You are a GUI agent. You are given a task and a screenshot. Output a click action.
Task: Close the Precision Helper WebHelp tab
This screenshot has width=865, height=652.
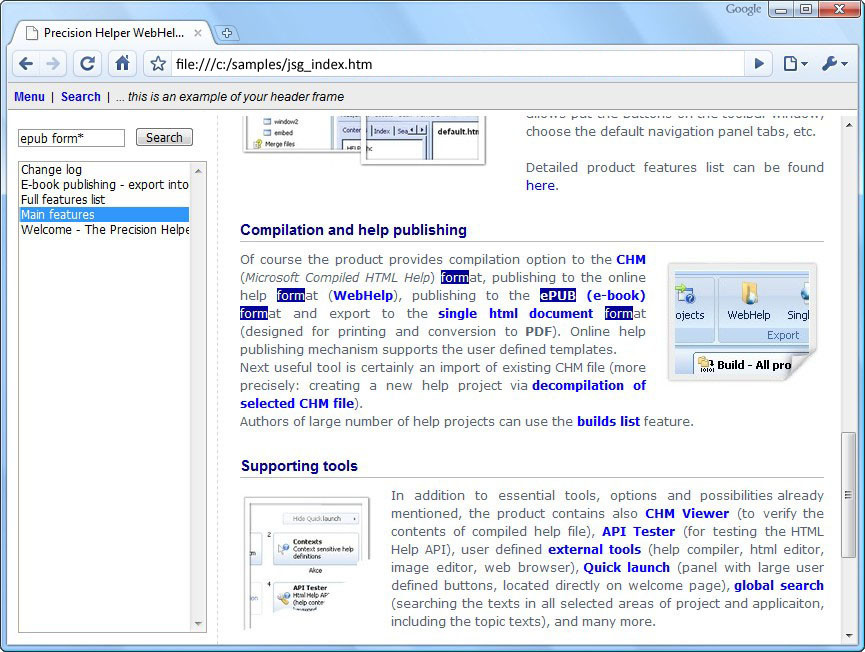click(197, 33)
